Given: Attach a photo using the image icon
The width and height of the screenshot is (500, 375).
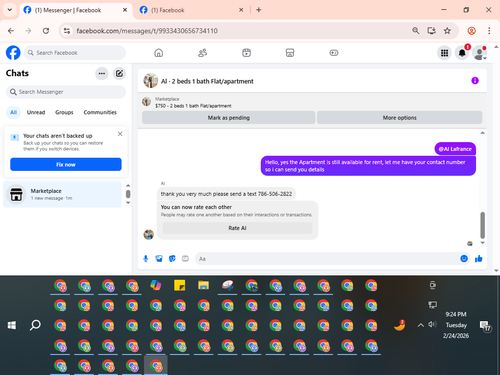Looking at the screenshot, I should 159,259.
